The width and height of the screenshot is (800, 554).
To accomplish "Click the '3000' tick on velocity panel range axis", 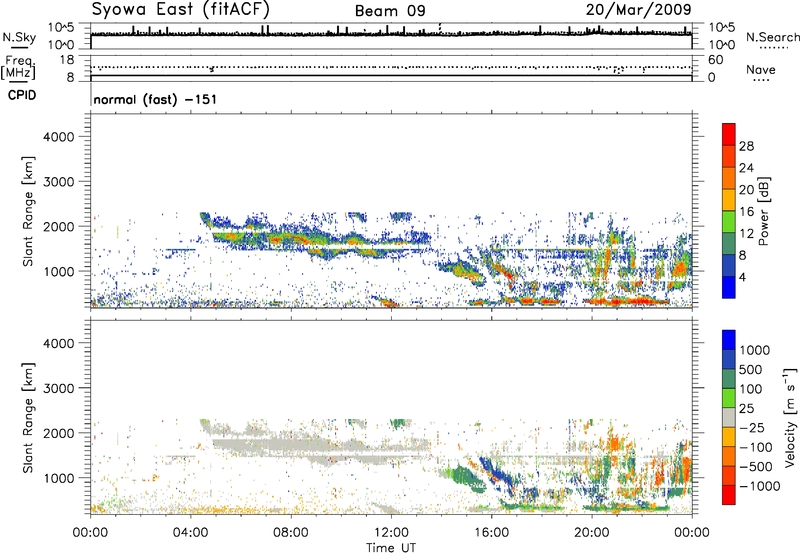I will tap(59, 388).
